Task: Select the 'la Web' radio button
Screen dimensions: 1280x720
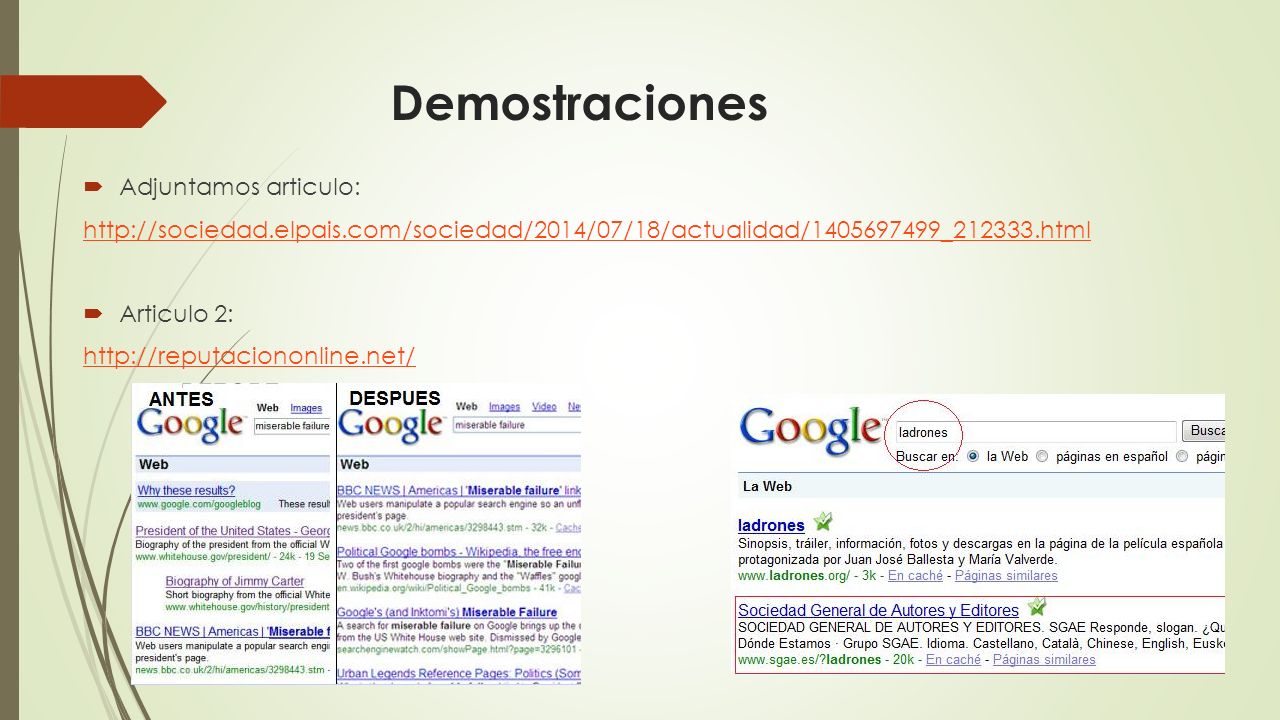Action: pyautogui.click(x=973, y=457)
